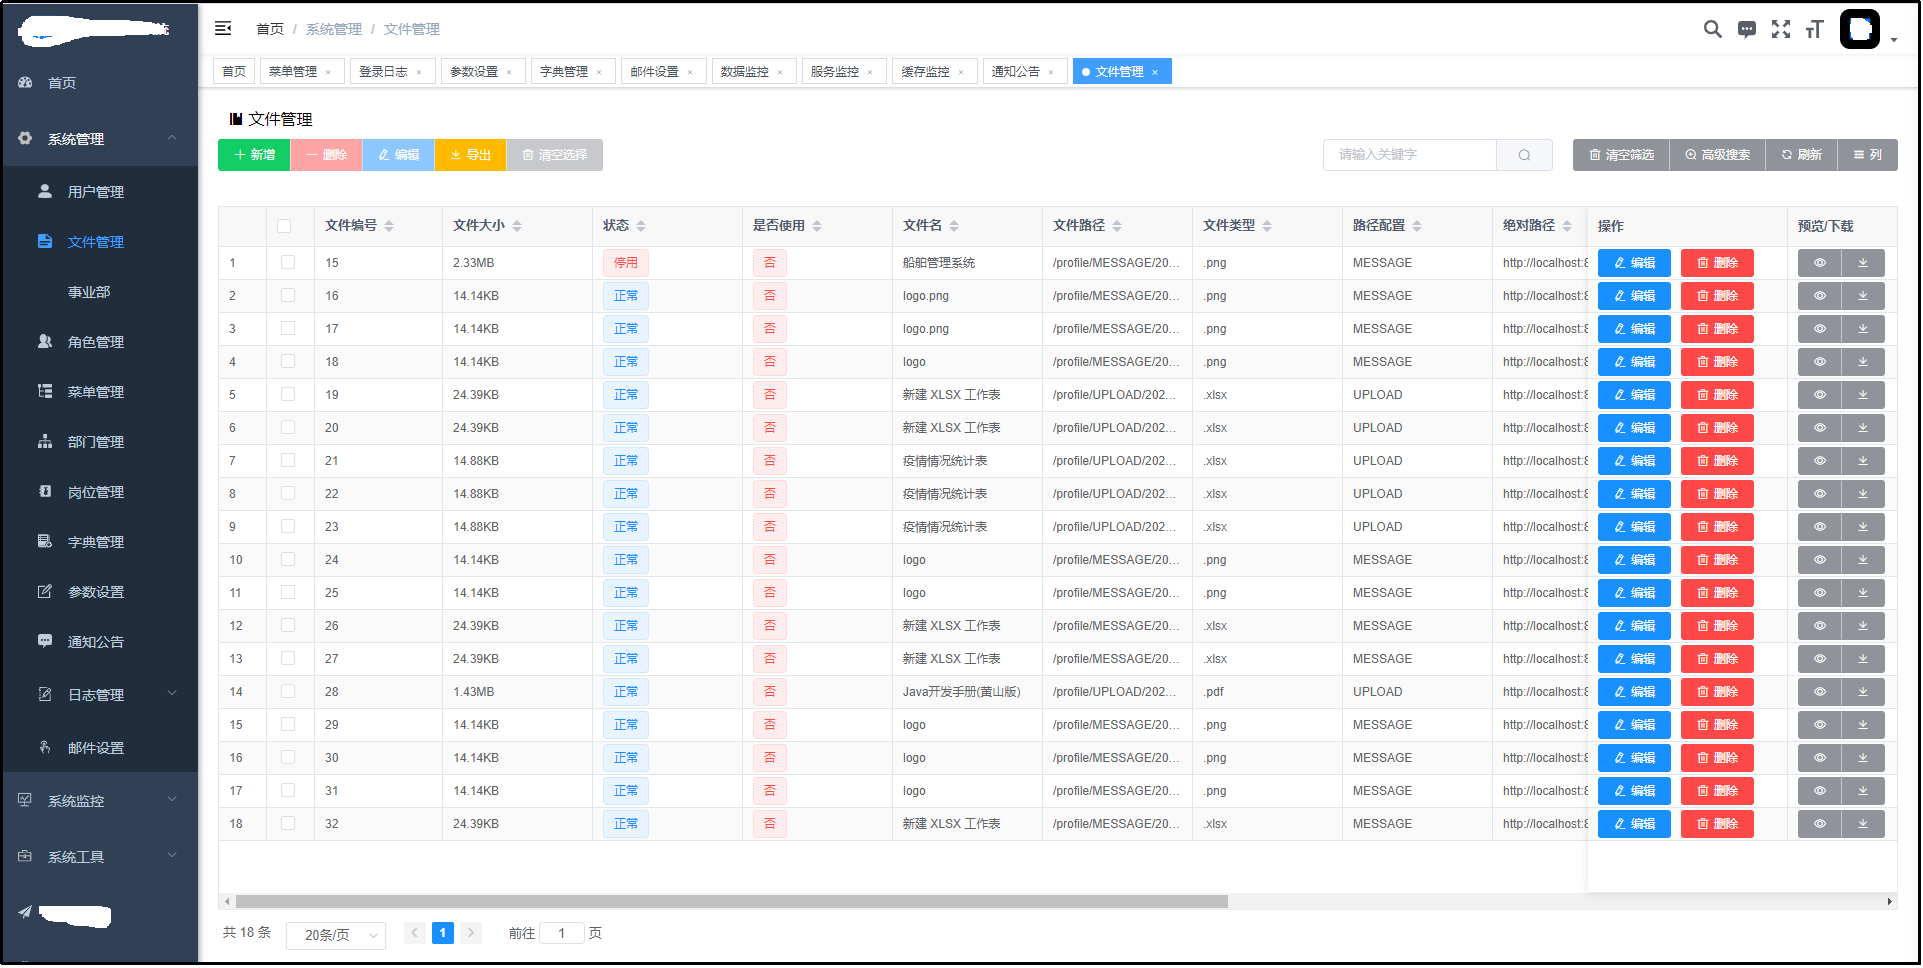This screenshot has height=968, width=1923.
Task: Open the user avatar dropdown caret
Action: (x=1894, y=40)
